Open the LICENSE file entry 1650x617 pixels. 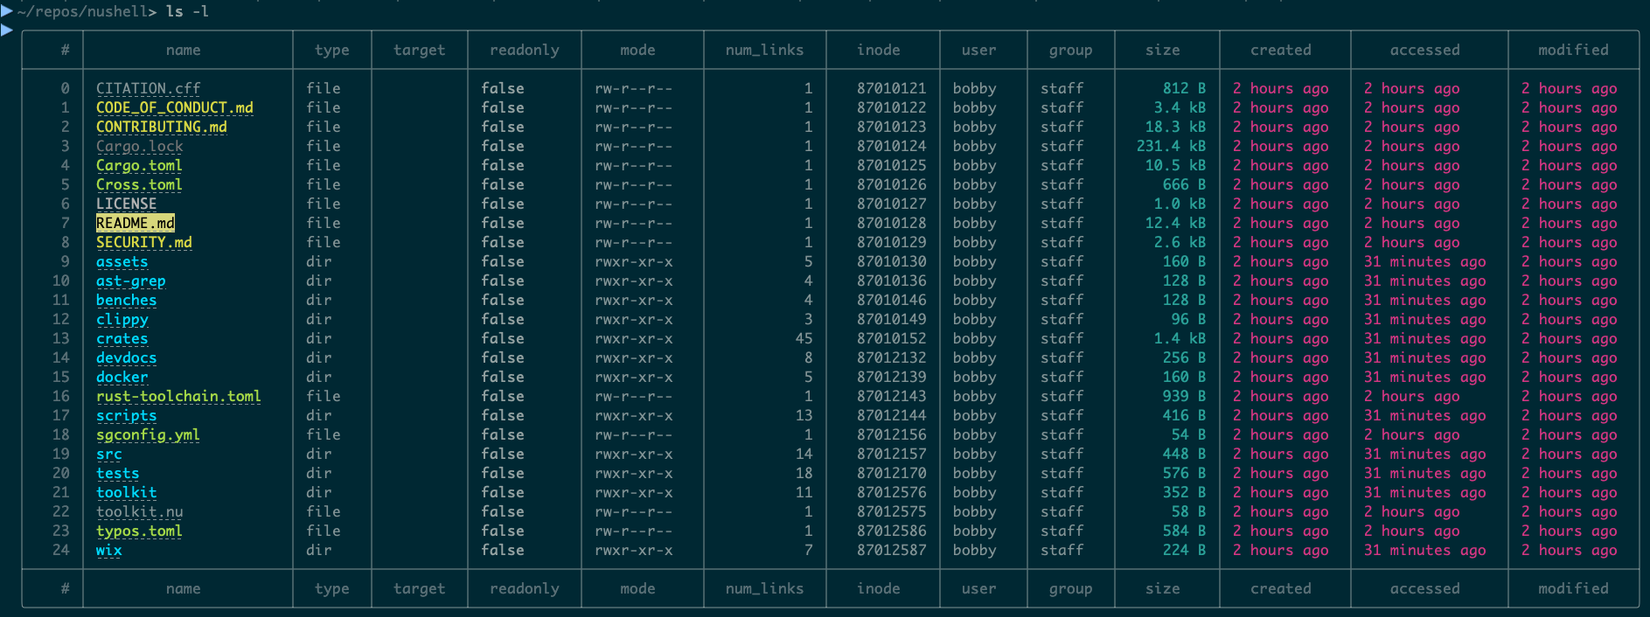(x=126, y=204)
